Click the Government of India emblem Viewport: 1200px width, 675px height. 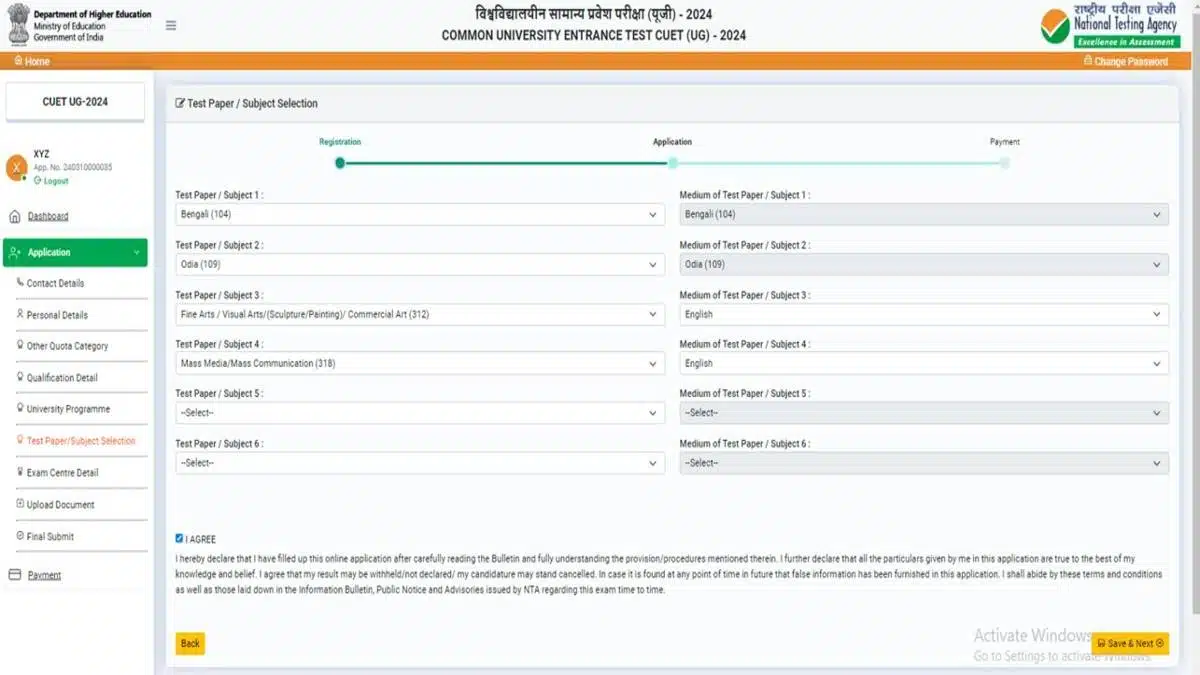(x=18, y=26)
